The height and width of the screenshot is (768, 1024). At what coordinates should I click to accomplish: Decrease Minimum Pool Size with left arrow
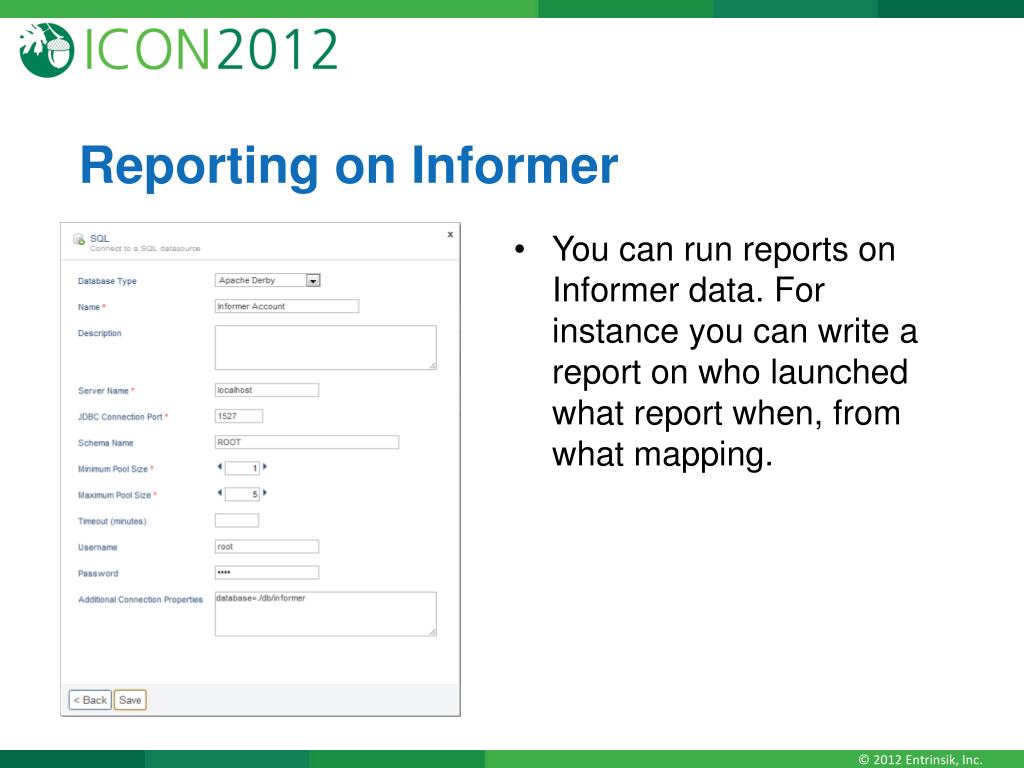coord(219,467)
